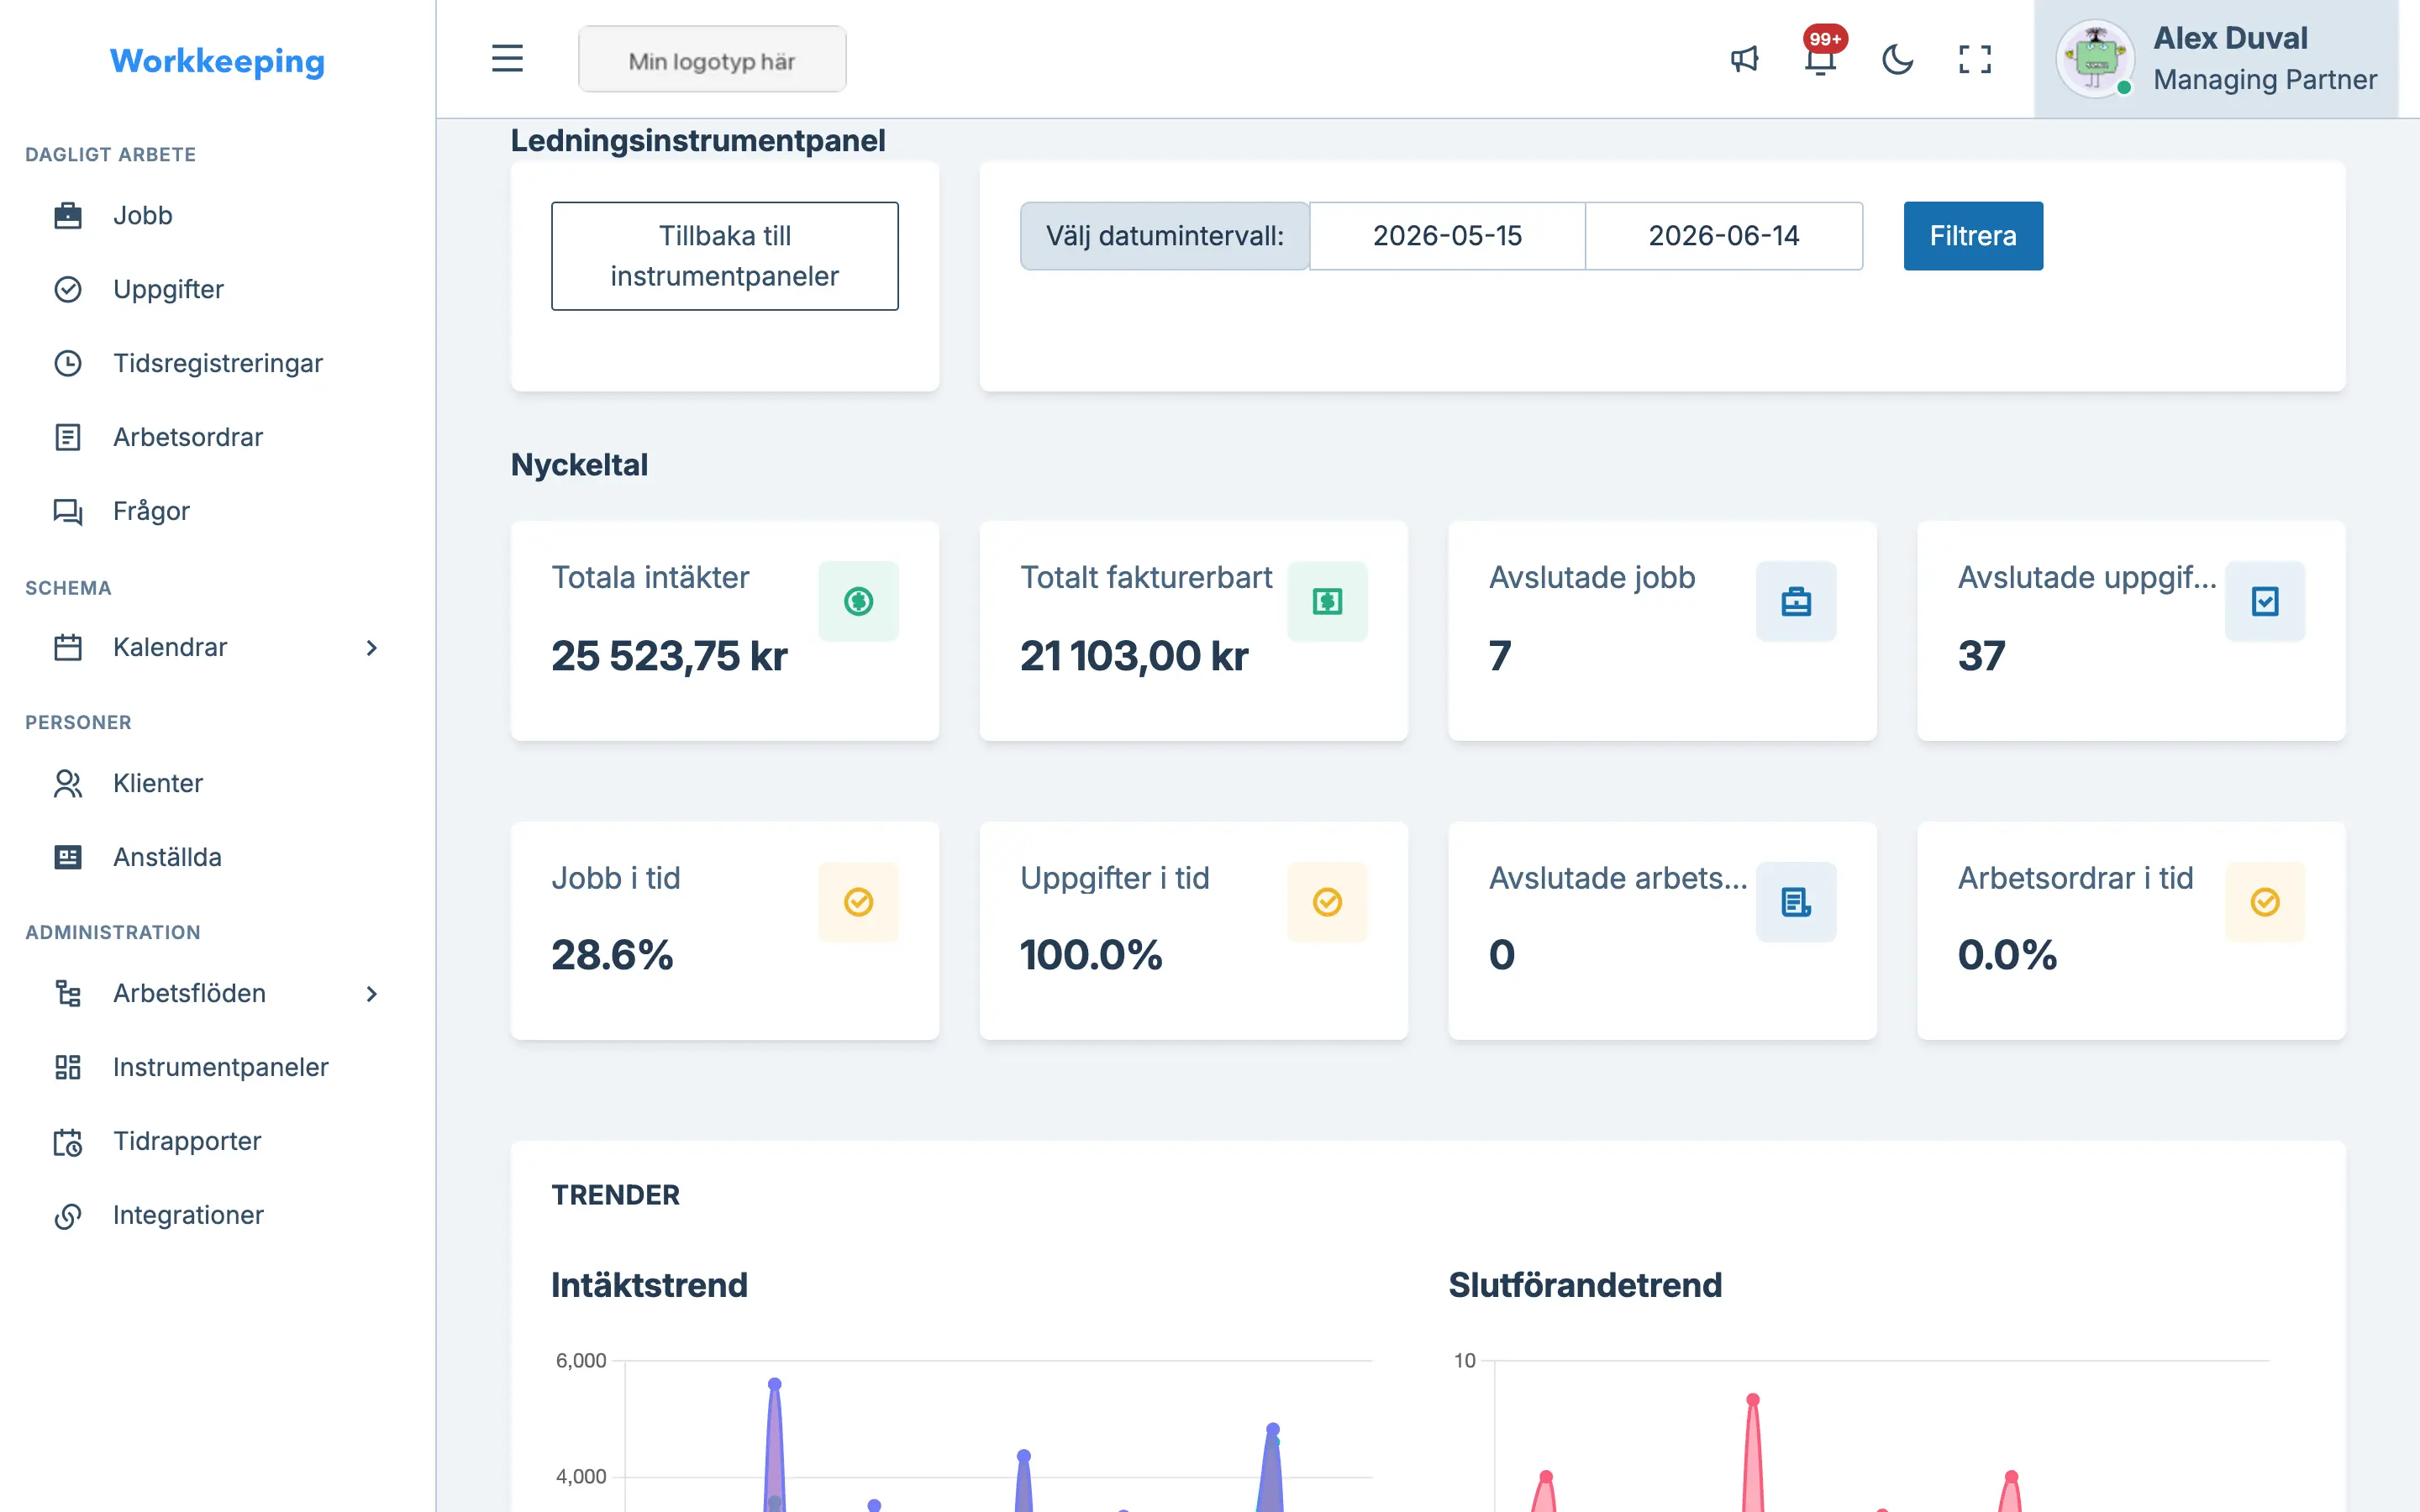Expand the Kalendrar chevron
Image resolution: width=2420 pixels, height=1512 pixels.
tap(372, 647)
